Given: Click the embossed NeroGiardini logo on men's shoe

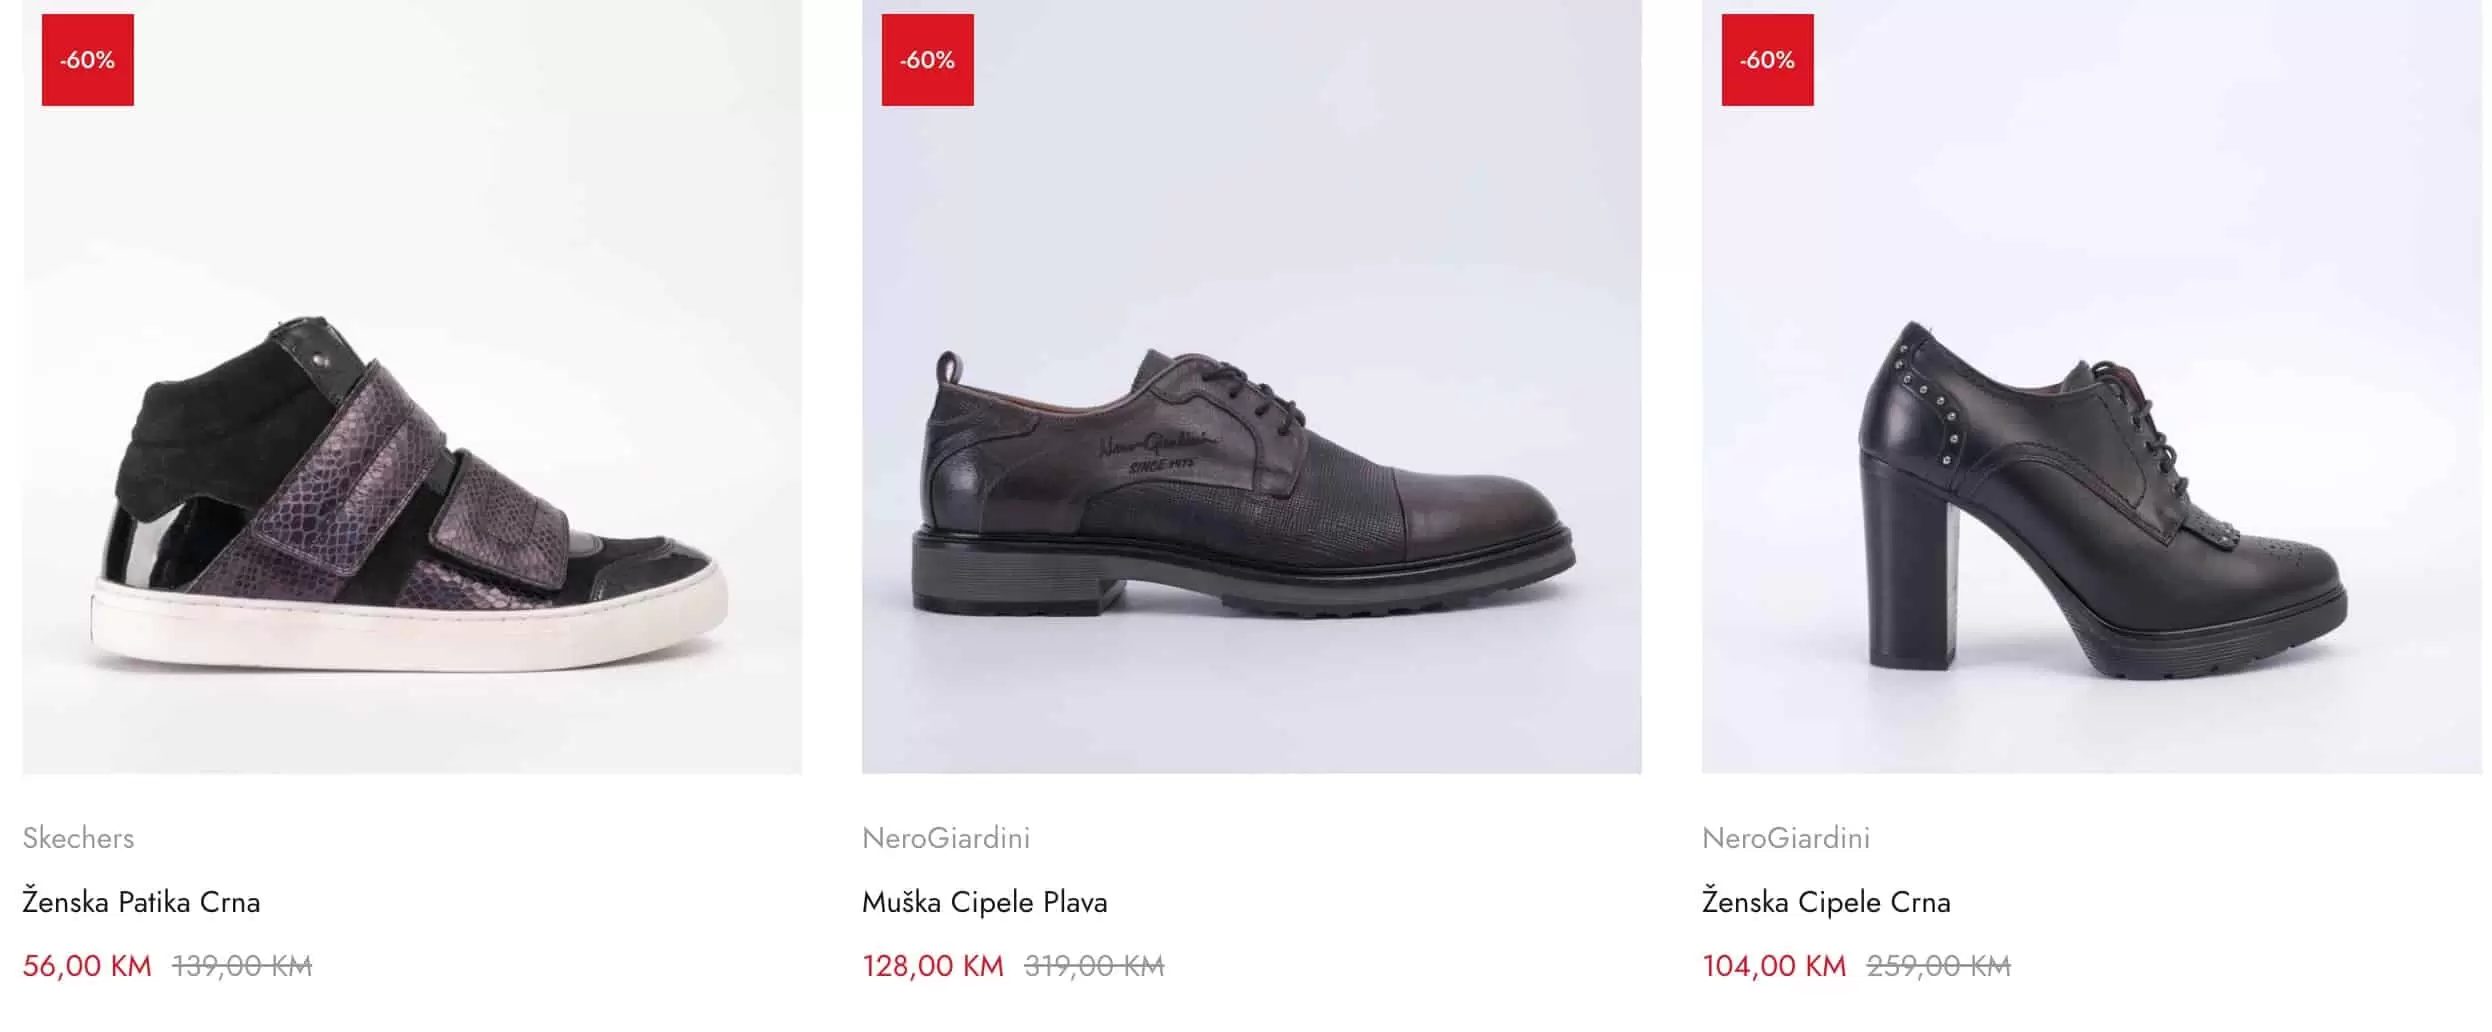Looking at the screenshot, I should (1159, 450).
